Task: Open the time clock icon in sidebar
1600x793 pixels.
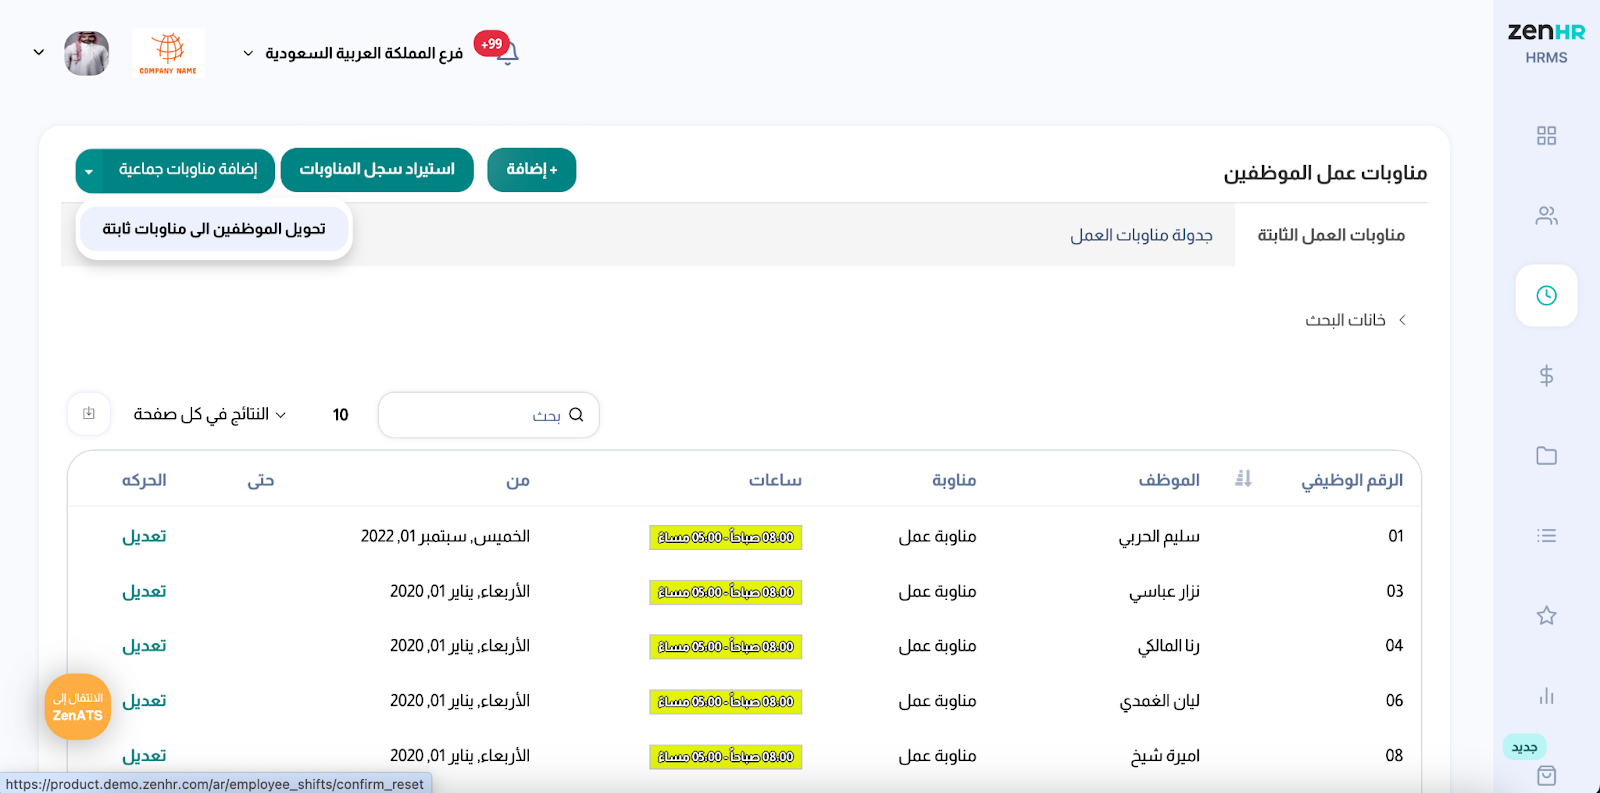Action: pyautogui.click(x=1546, y=295)
